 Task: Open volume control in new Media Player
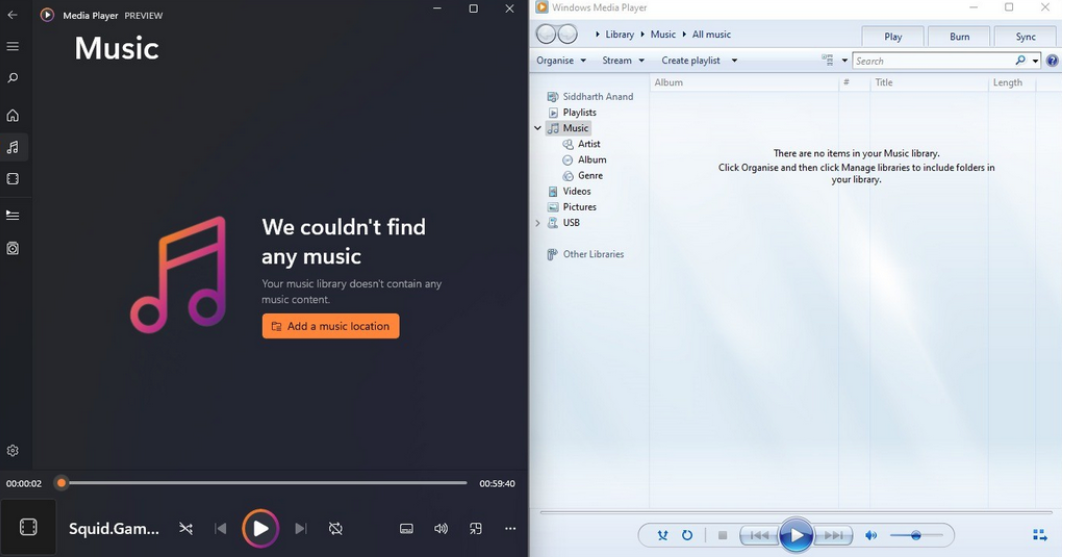click(x=441, y=528)
